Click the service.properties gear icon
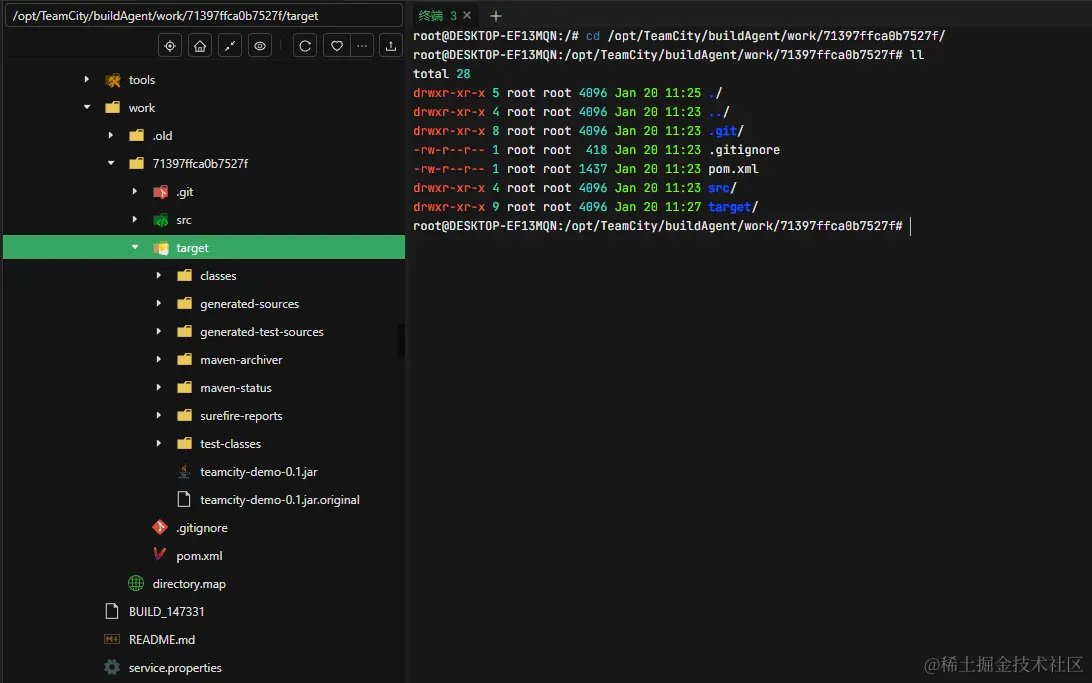 coord(111,667)
